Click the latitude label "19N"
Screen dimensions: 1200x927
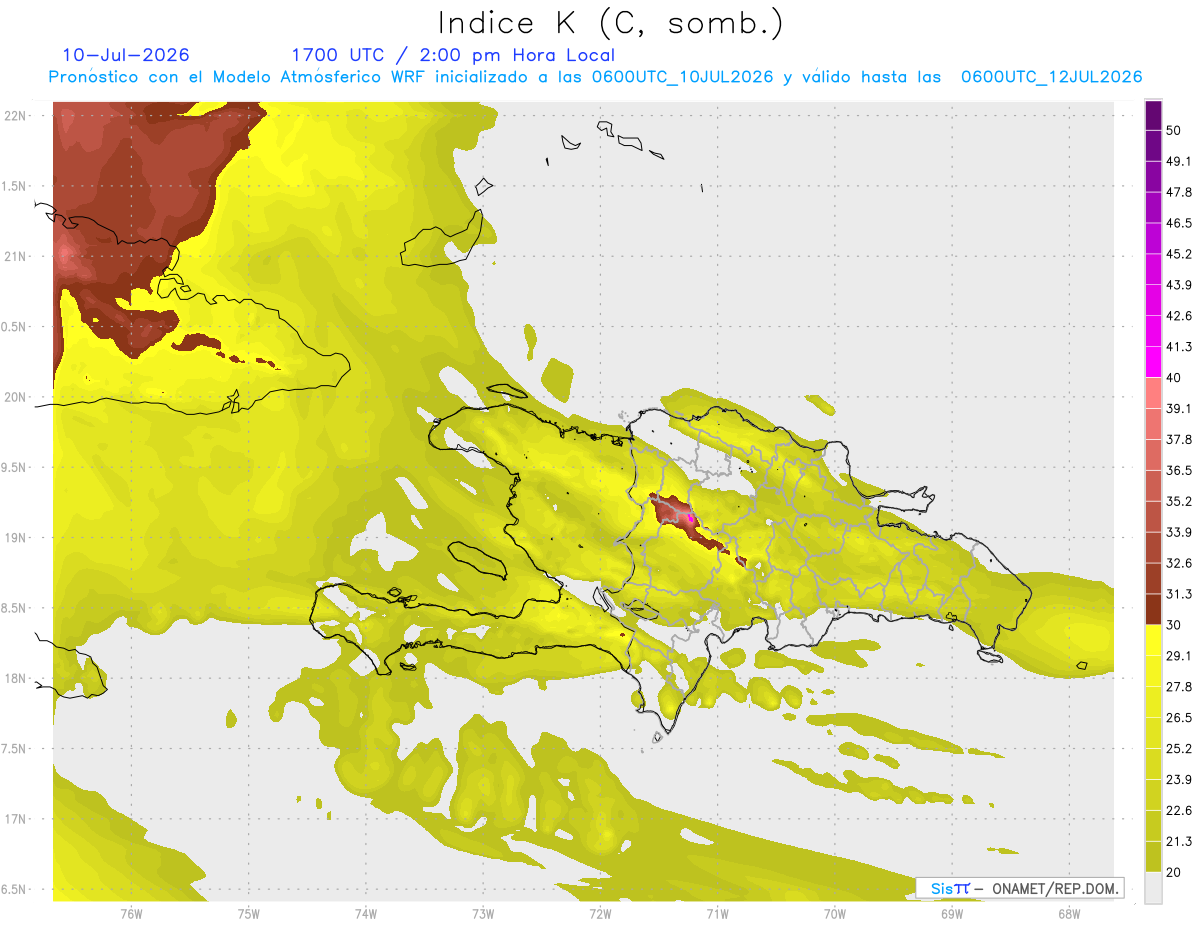coord(17,538)
